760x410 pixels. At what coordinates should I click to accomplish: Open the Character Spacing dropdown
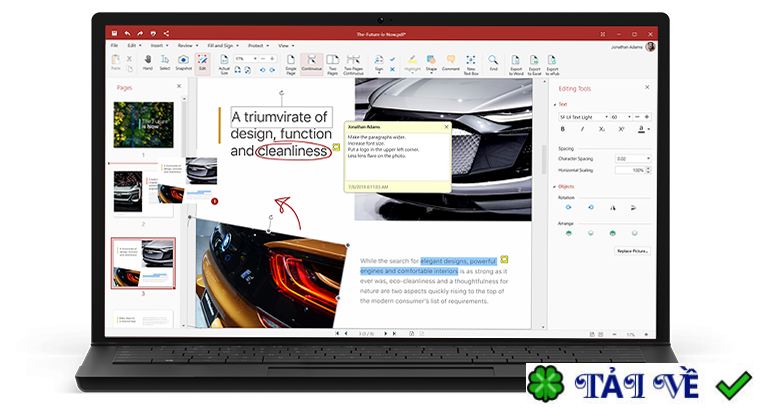point(648,158)
